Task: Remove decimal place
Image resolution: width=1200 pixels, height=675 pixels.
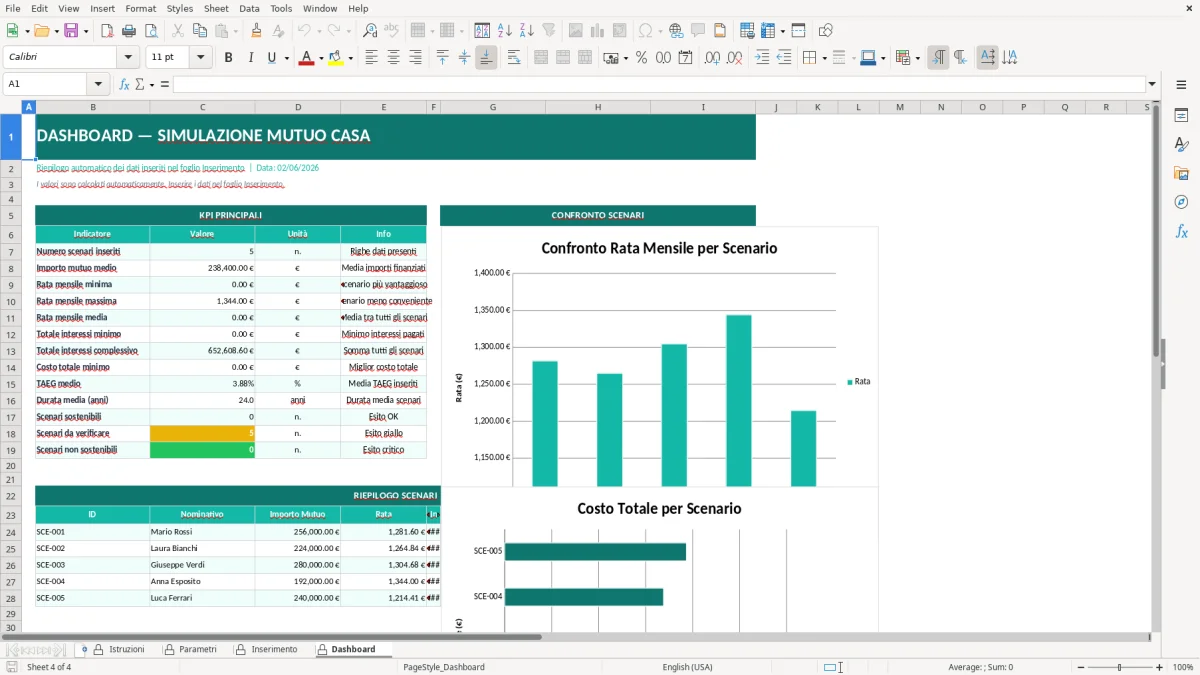Action: [x=735, y=58]
